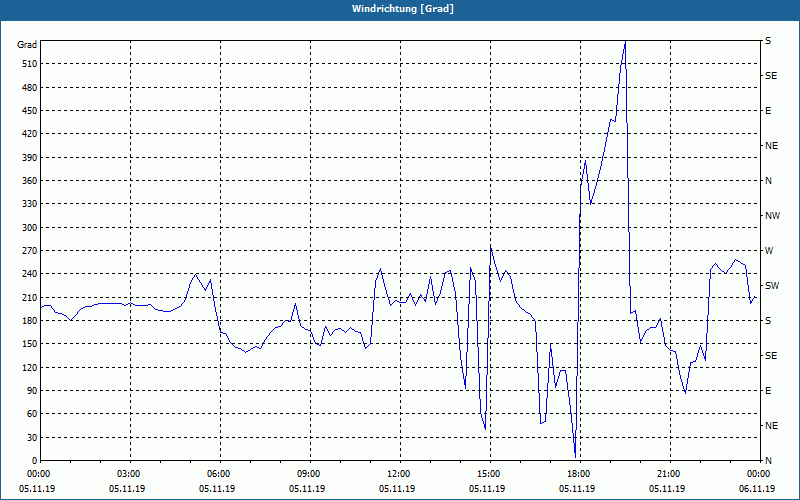
Task: Select the 06:00 time axis label
Action: 220,474
